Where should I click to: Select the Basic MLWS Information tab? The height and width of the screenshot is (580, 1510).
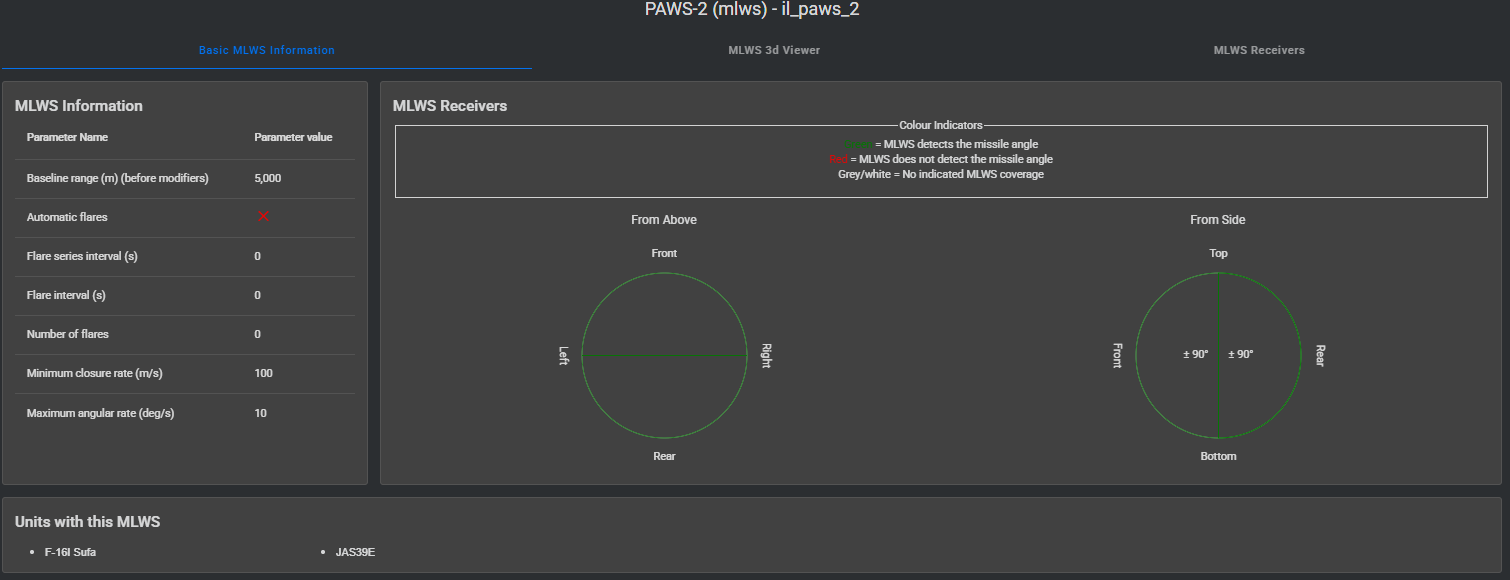point(266,50)
